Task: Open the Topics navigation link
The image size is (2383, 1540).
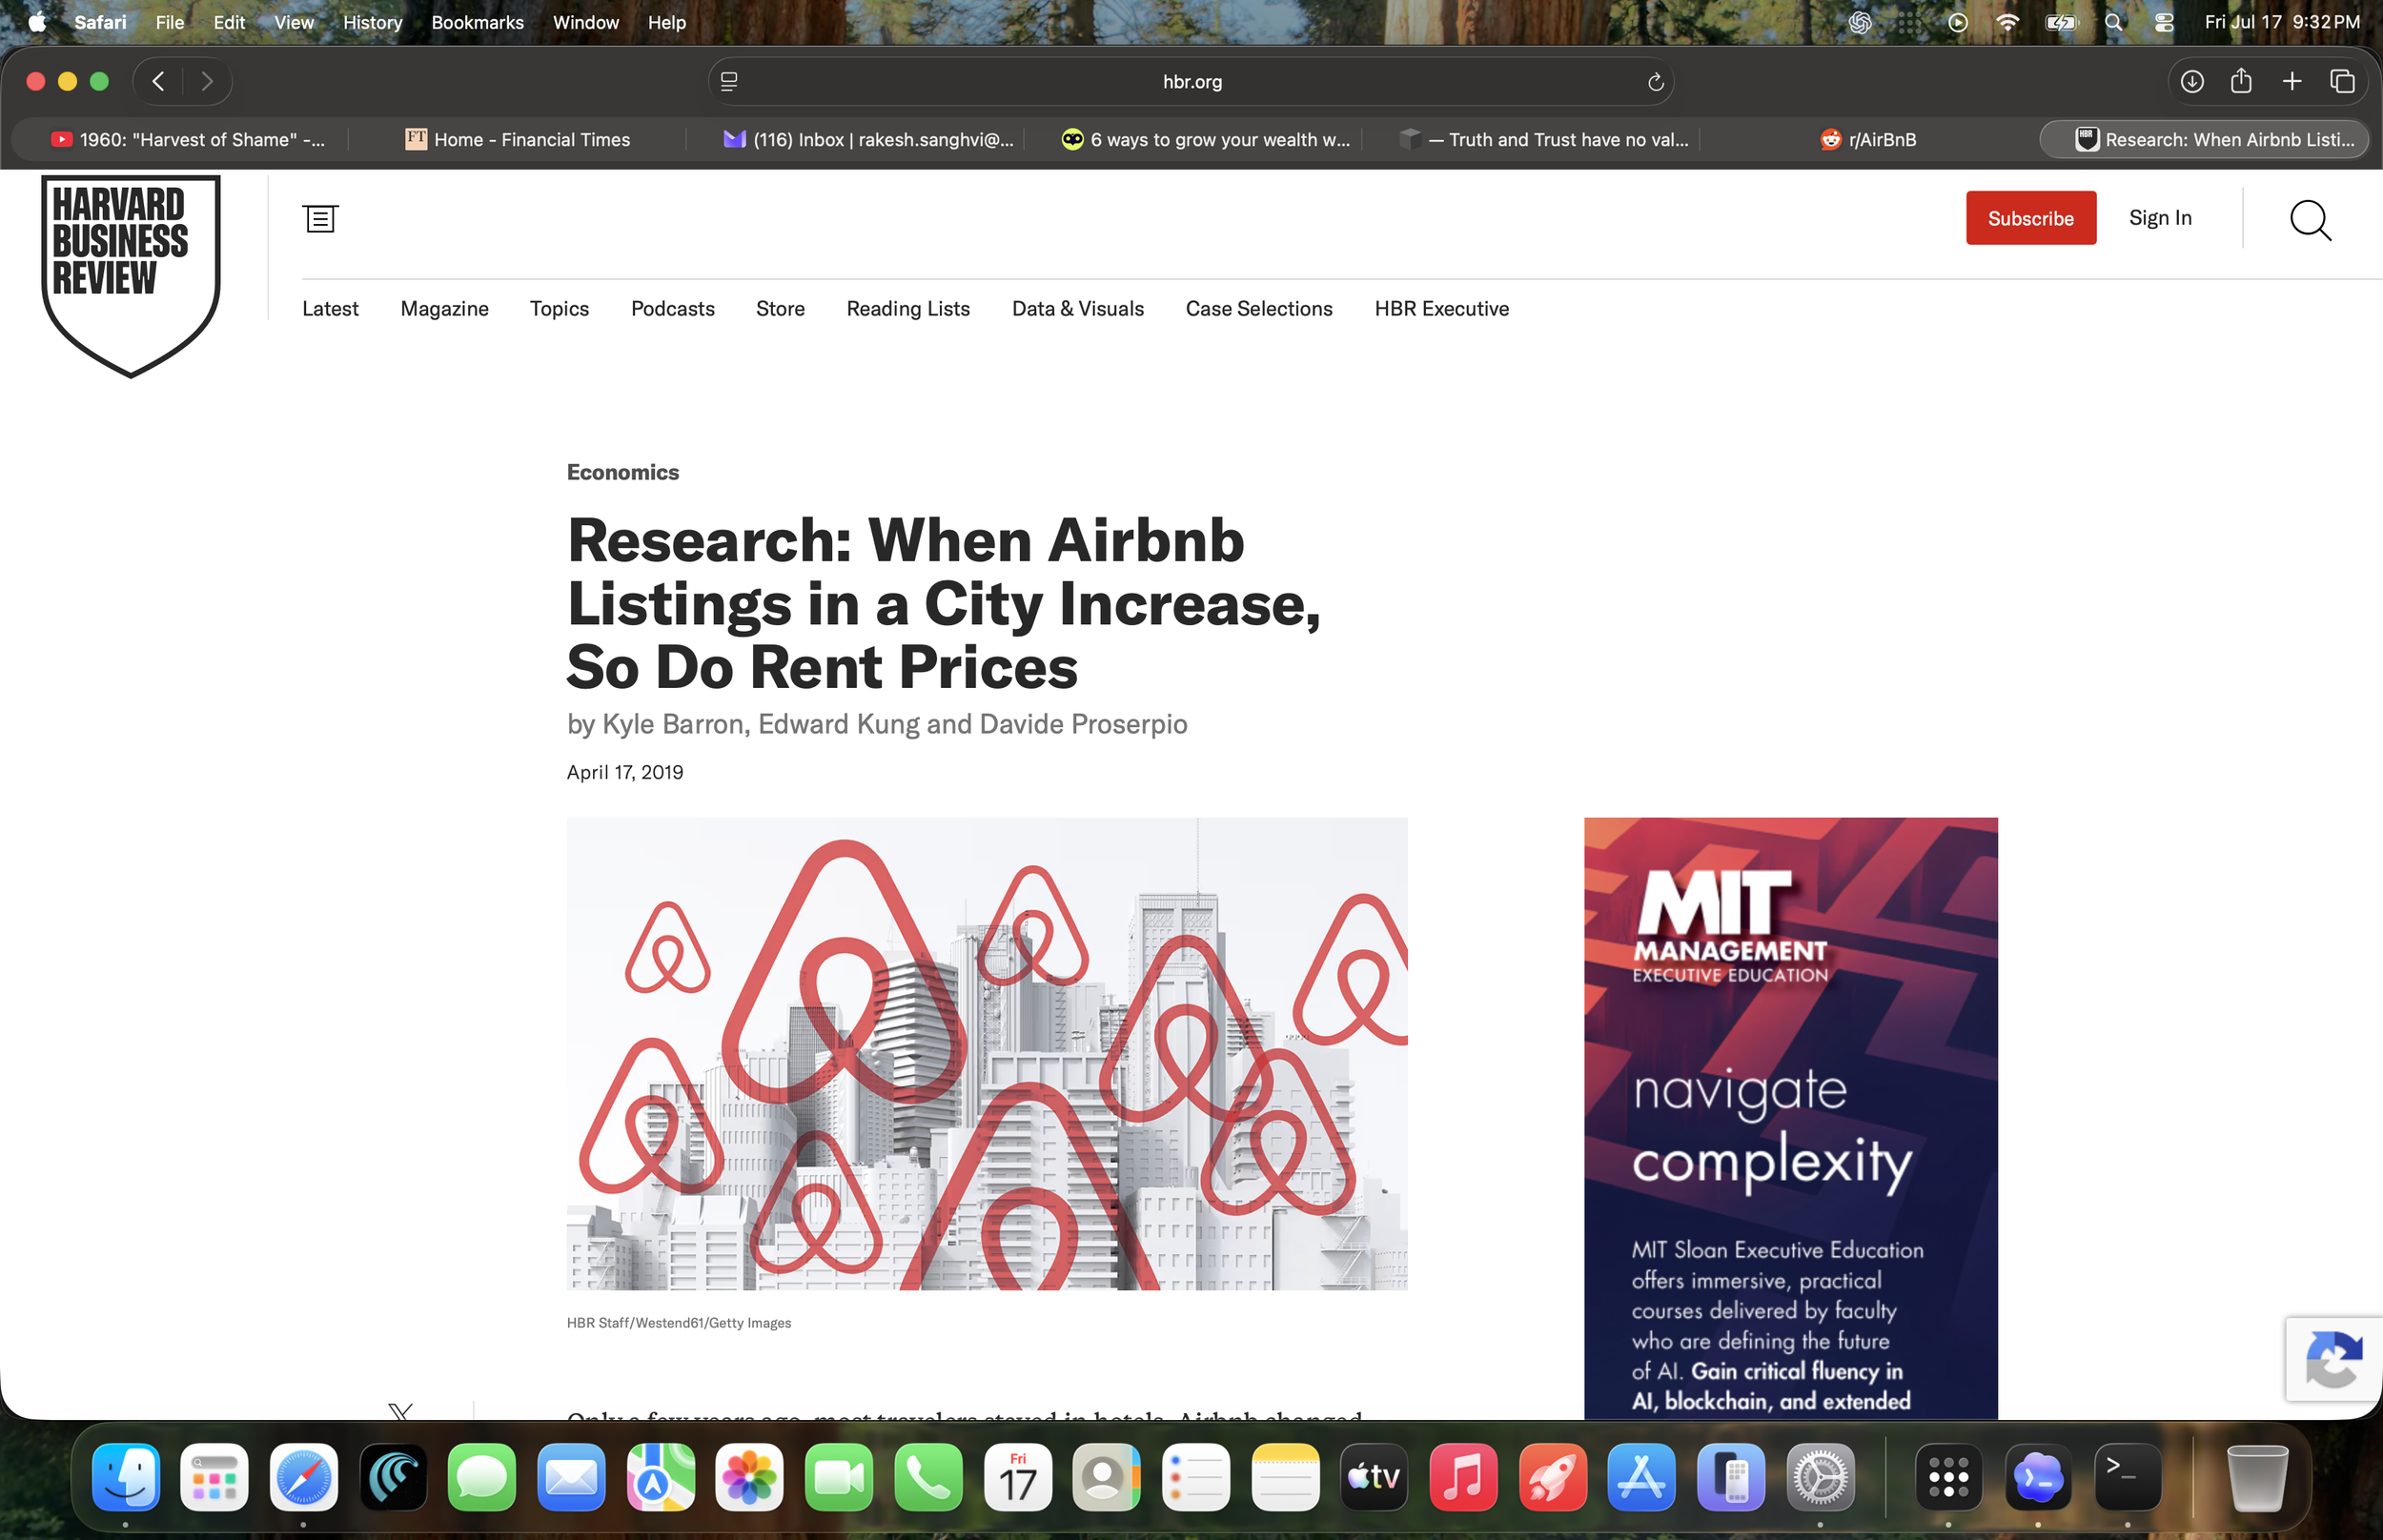Action: click(559, 309)
